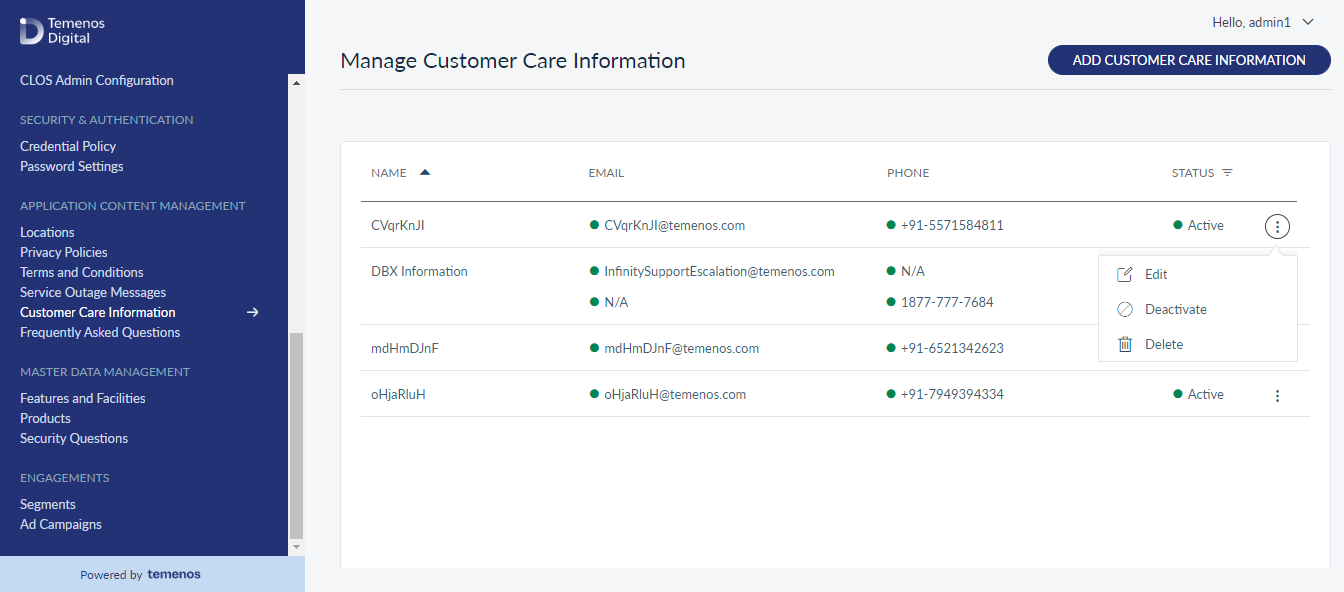Screen dimensions: 1344x592
Task: Click the Deactivate circle-slash icon
Action: 1125,309
